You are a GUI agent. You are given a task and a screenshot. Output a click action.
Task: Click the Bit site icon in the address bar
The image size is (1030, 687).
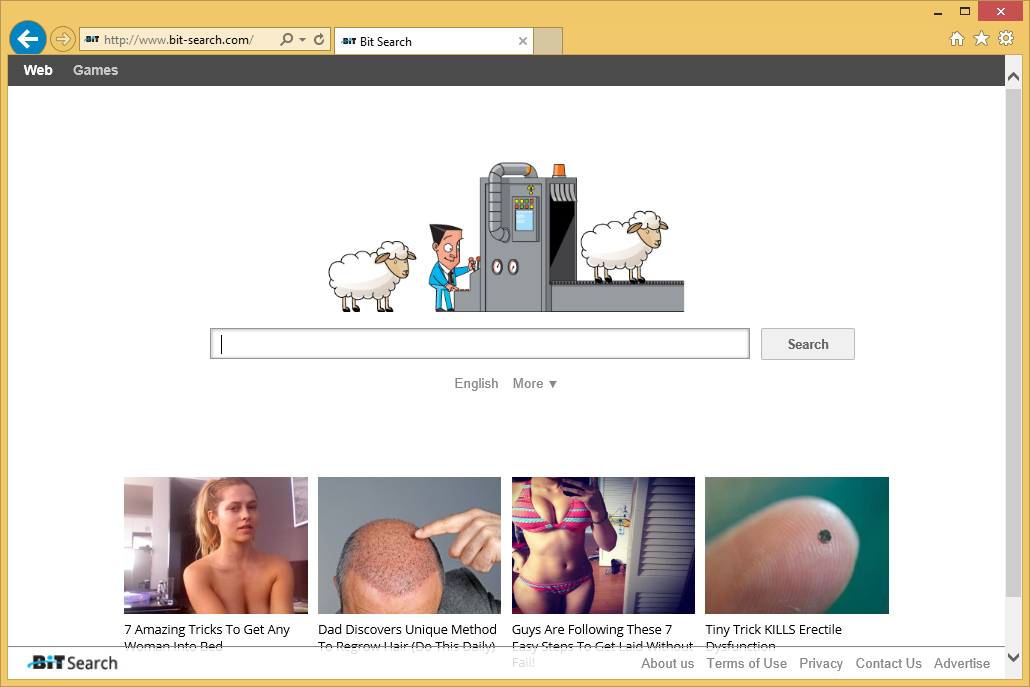(91, 38)
